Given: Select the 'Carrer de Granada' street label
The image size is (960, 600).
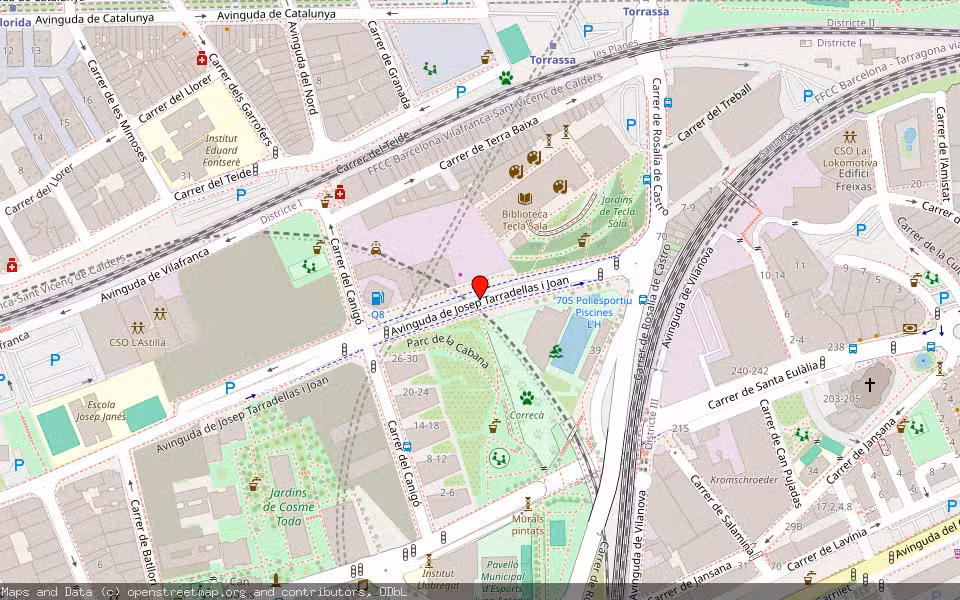Looking at the screenshot, I should [x=389, y=65].
